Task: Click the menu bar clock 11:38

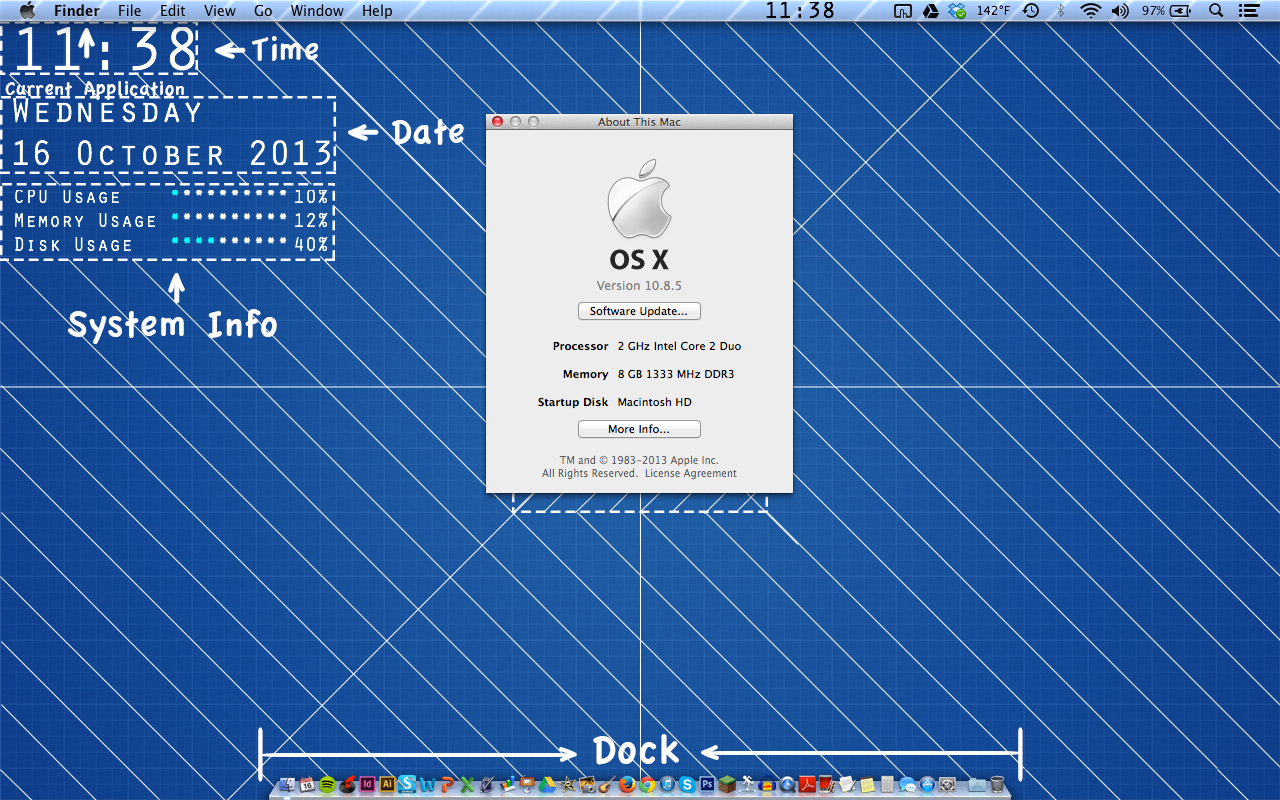Action: click(x=800, y=11)
